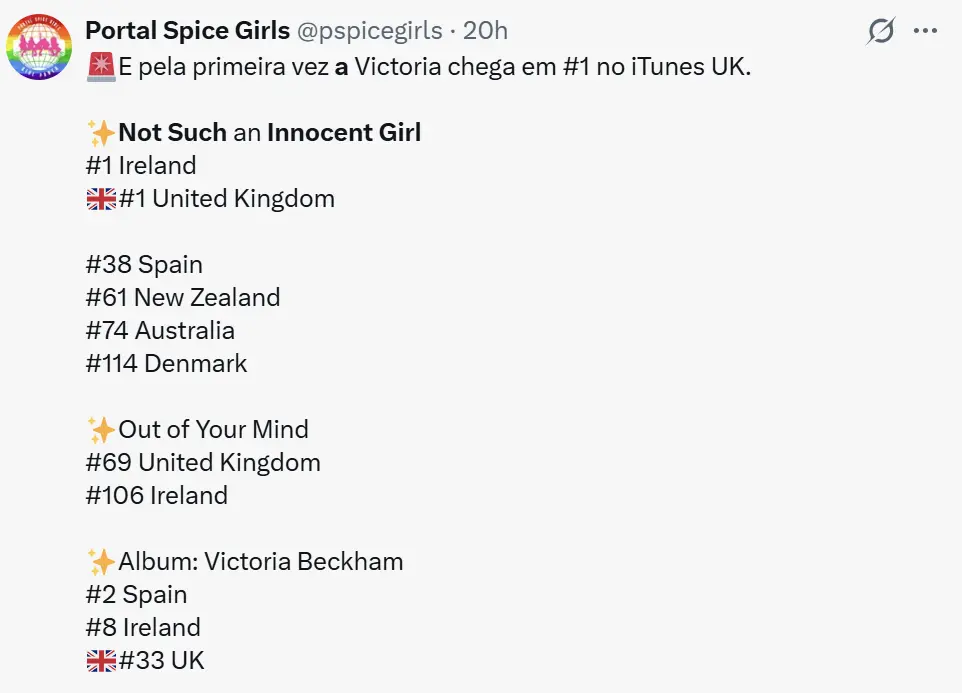Click the bold Innocent Girl text
The image size is (962, 693).
(x=344, y=133)
